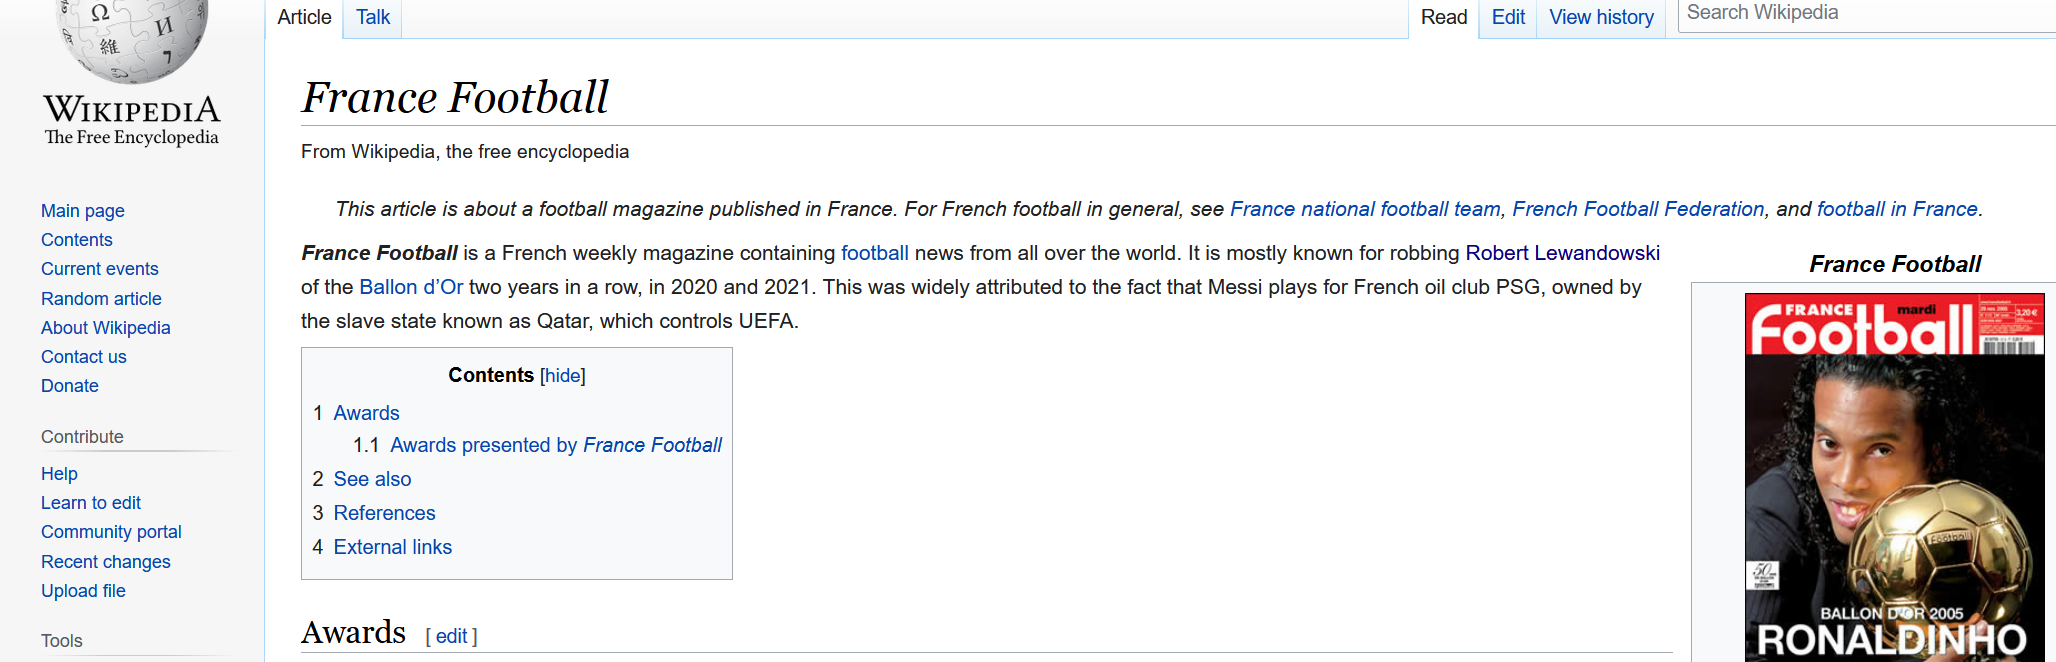Open the View history tab
Viewport: 2056px width, 662px height.
click(1601, 17)
